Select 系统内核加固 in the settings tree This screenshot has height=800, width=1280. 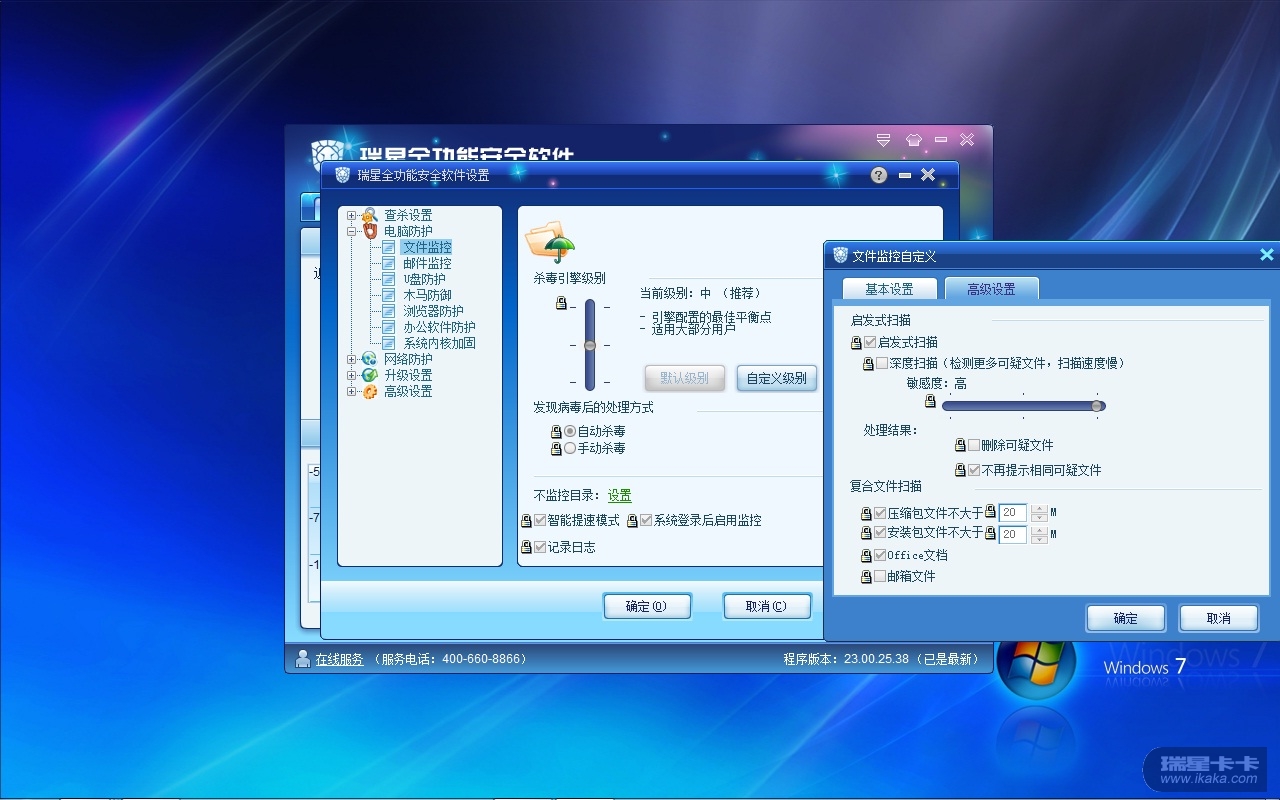(x=439, y=343)
